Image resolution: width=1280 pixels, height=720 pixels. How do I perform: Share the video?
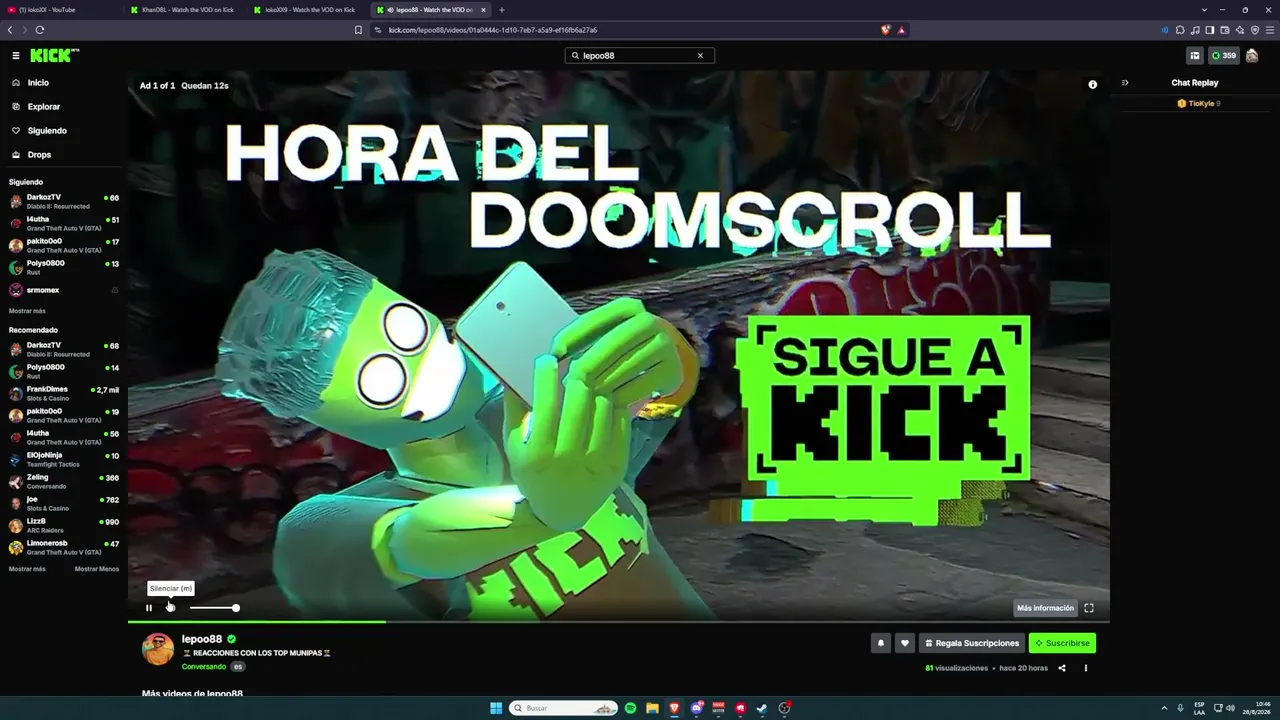tap(1062, 668)
